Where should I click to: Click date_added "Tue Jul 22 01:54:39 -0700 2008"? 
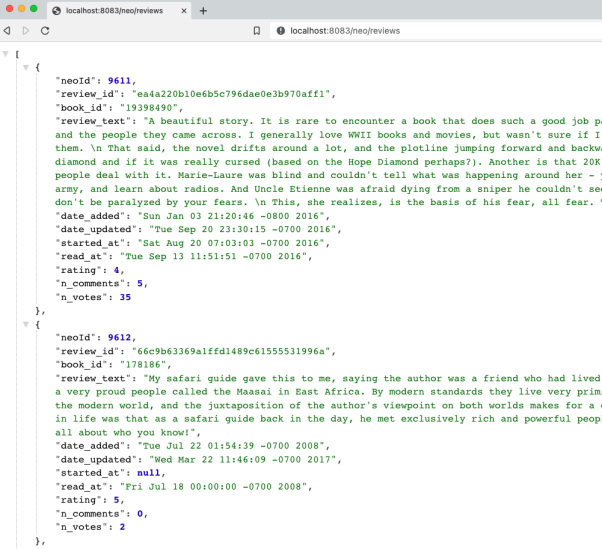coord(231,446)
